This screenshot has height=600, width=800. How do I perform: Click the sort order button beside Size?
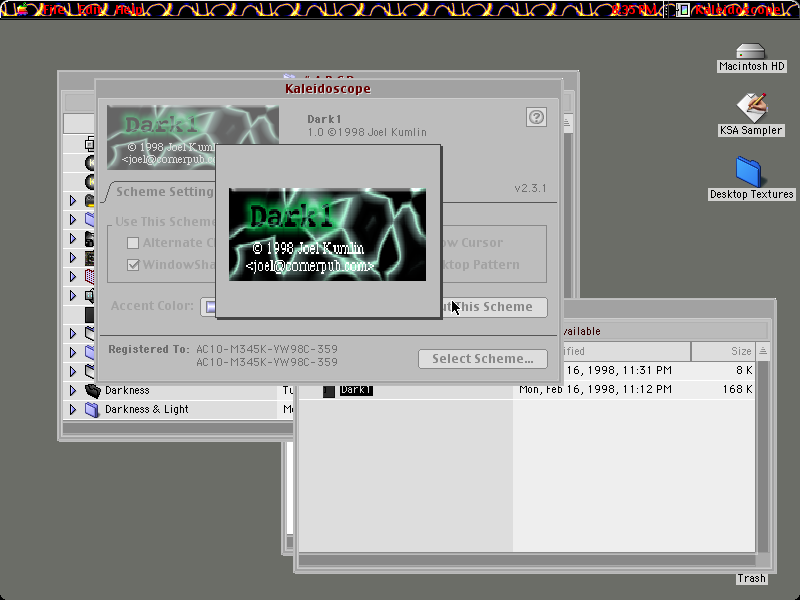[763, 351]
